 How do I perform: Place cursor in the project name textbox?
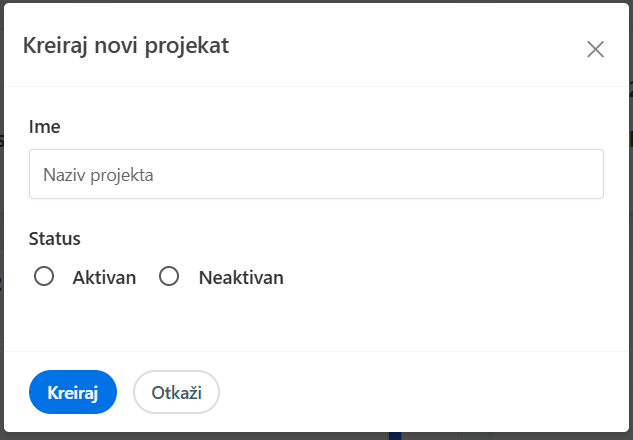[x=316, y=174]
